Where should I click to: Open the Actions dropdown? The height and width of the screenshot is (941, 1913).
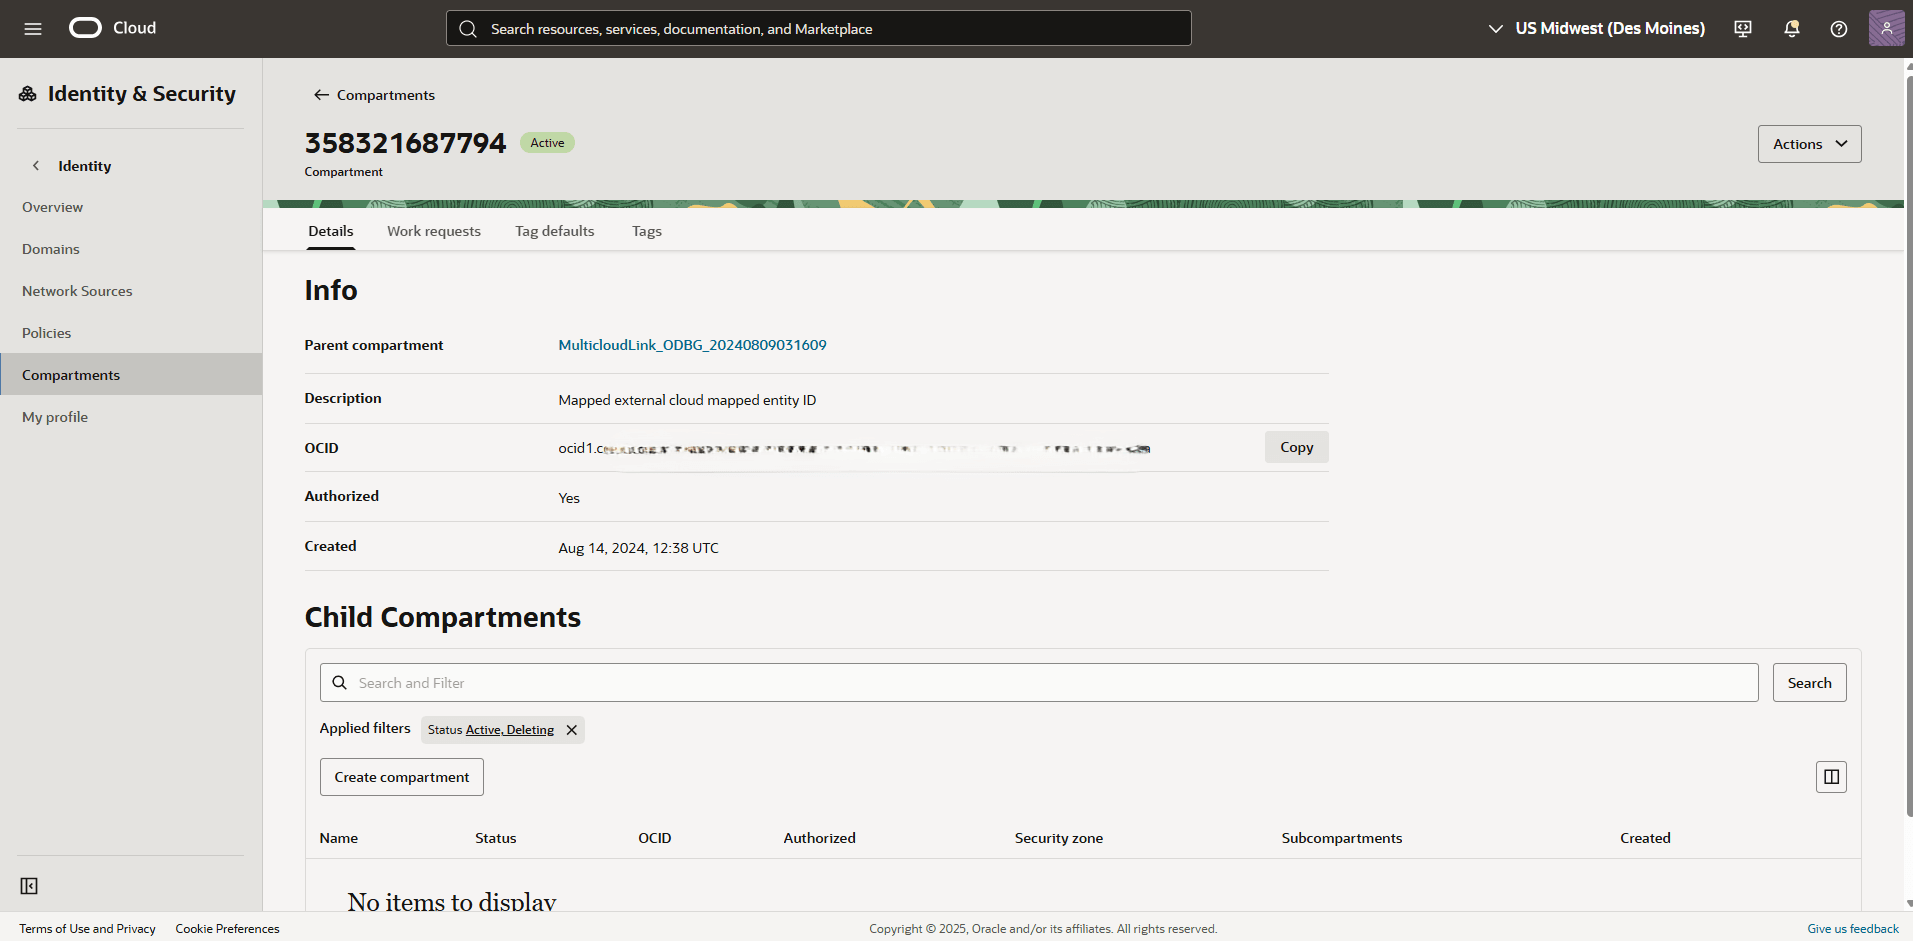click(x=1809, y=143)
